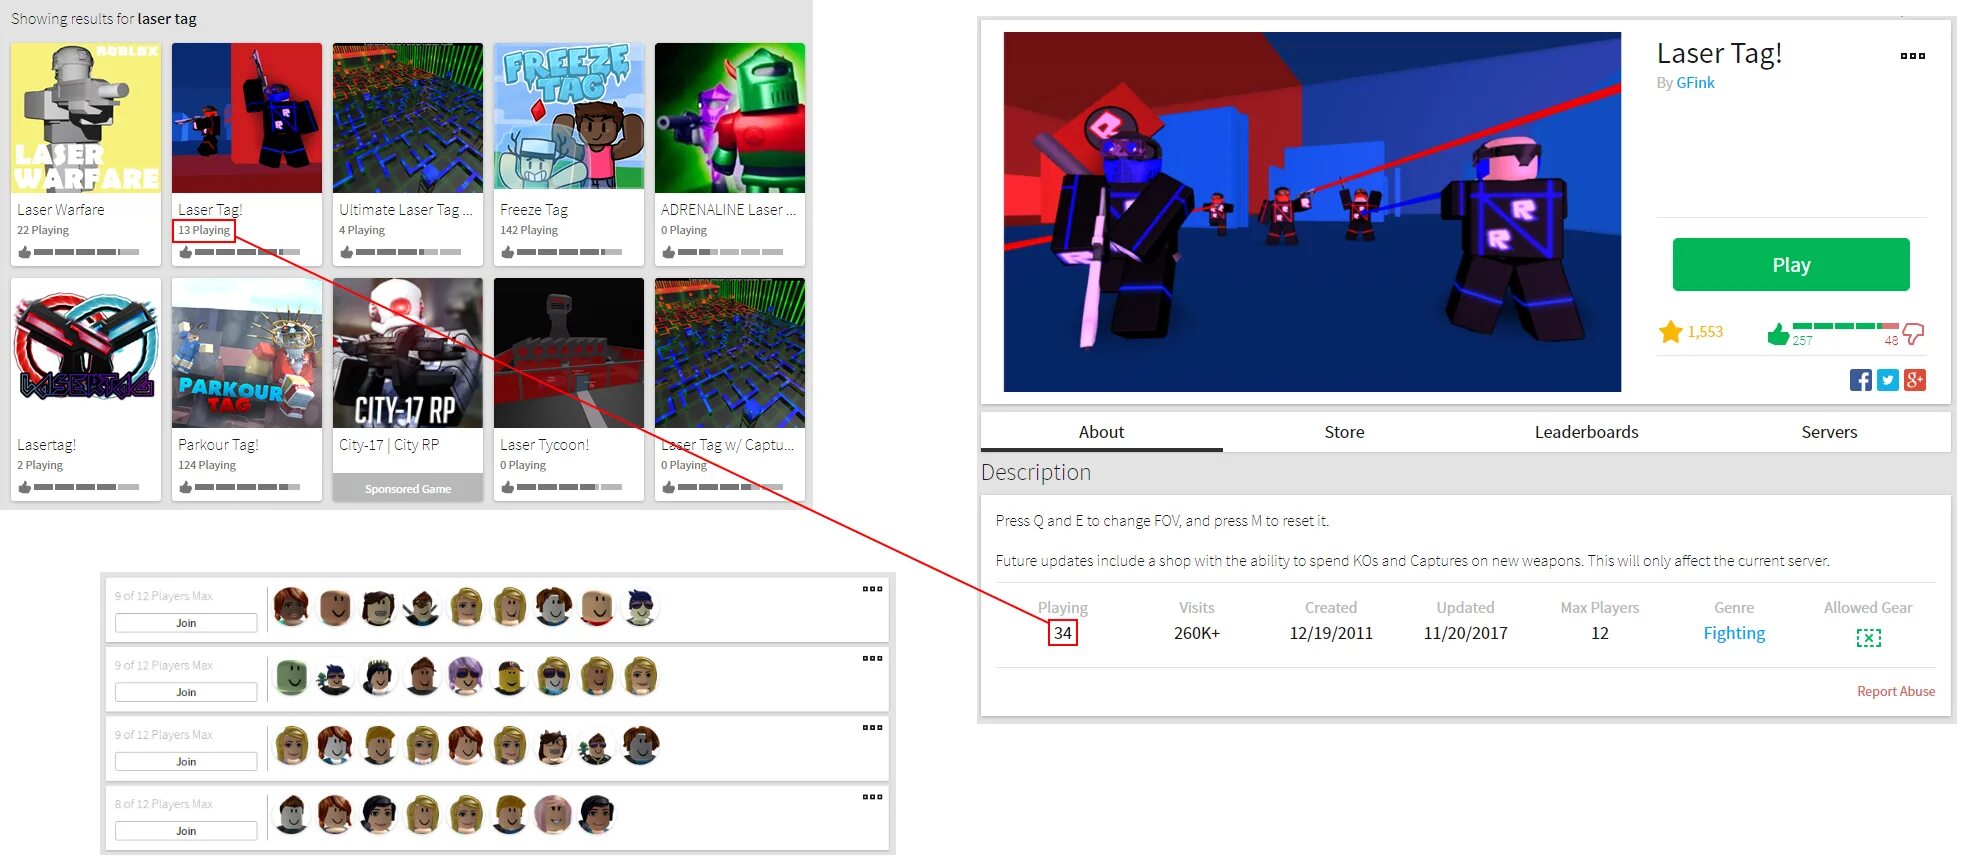Viewport: 1962px width, 859px height.
Task: Click the Freeze Tag title text
Action: point(534,210)
